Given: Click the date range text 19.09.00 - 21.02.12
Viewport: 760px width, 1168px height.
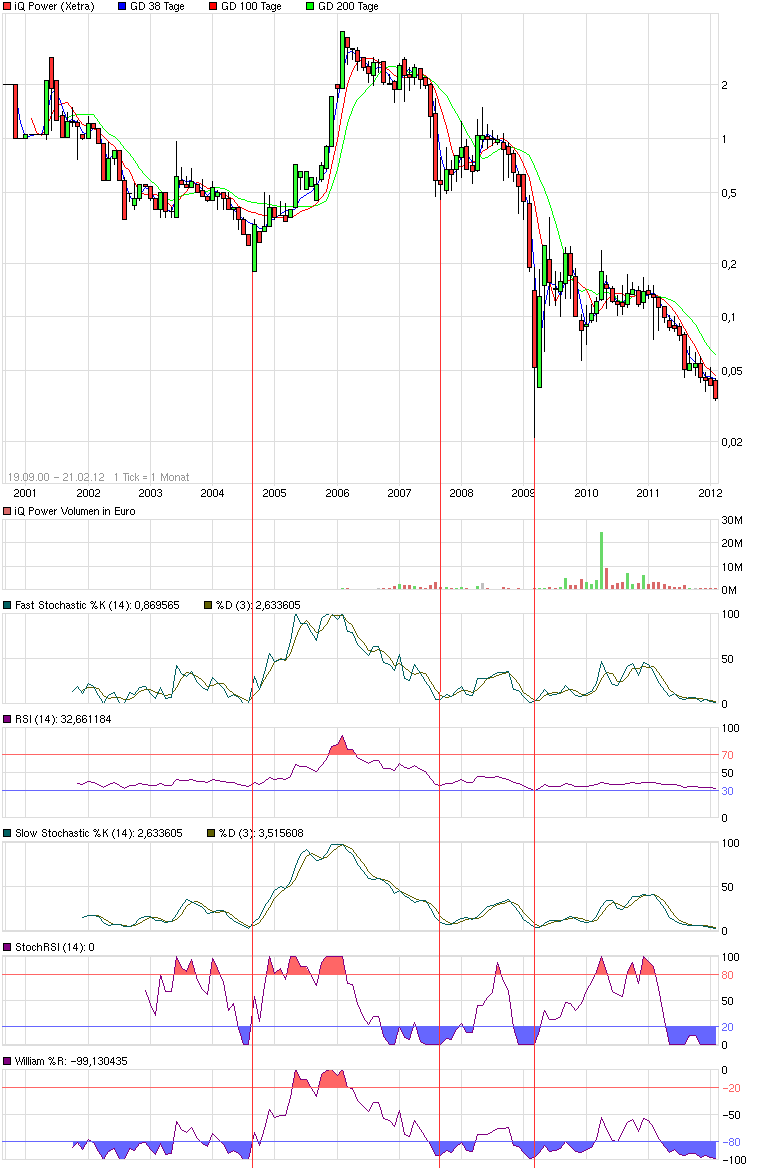Looking at the screenshot, I should coord(56,477).
